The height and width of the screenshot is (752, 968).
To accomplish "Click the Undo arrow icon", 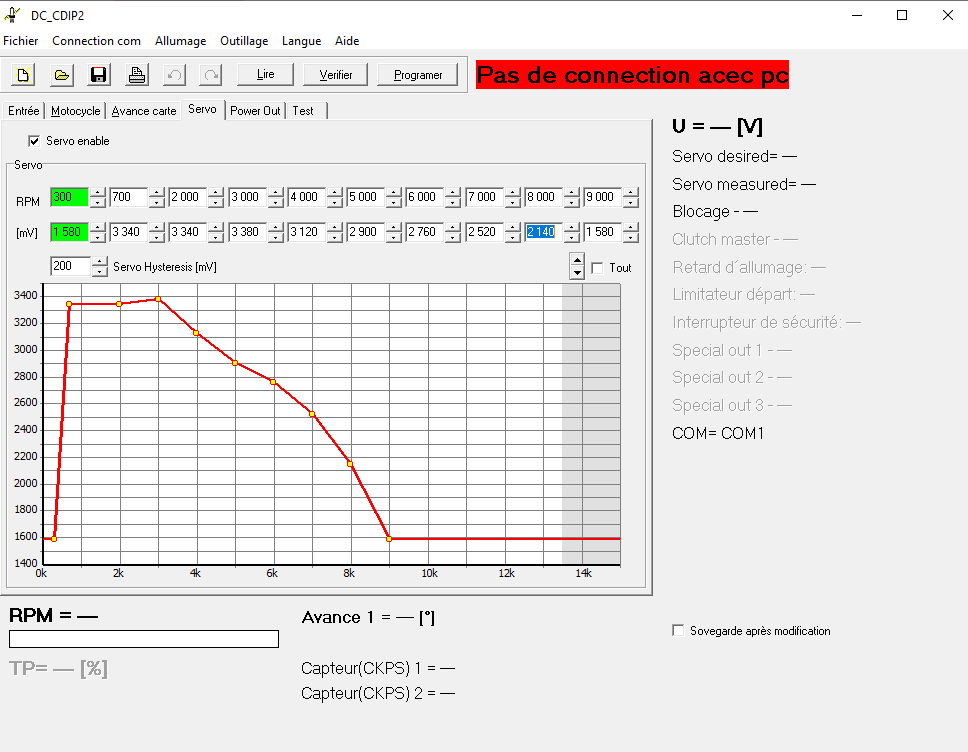I will pyautogui.click(x=174, y=75).
